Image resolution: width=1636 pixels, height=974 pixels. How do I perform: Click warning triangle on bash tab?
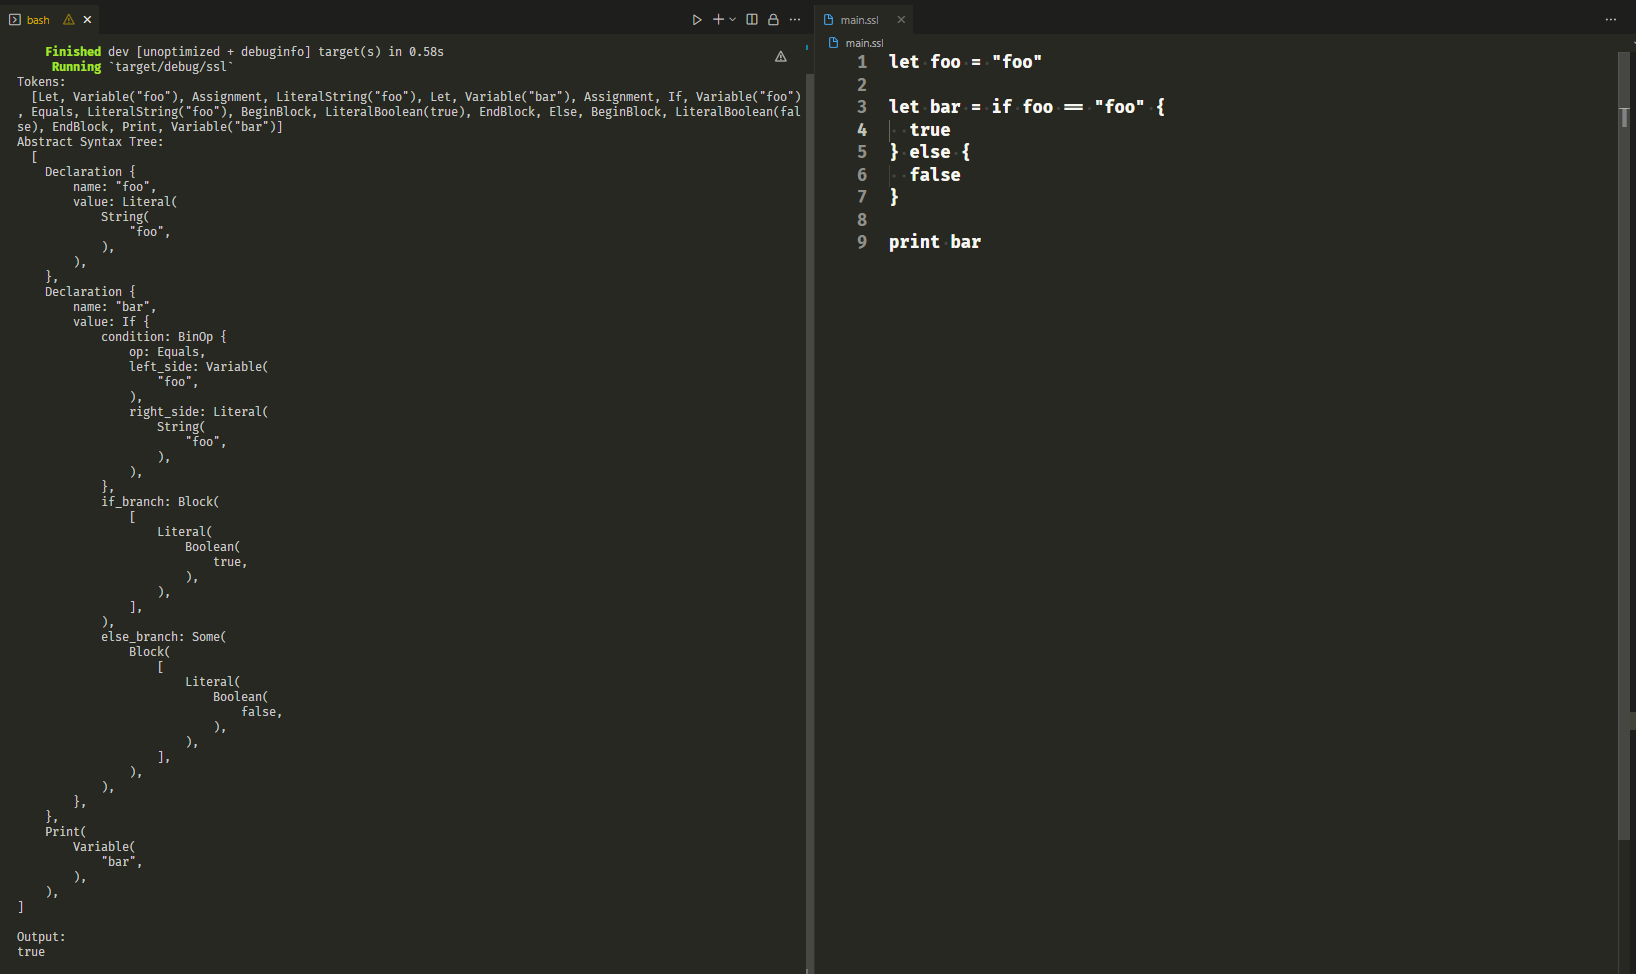[x=69, y=20]
